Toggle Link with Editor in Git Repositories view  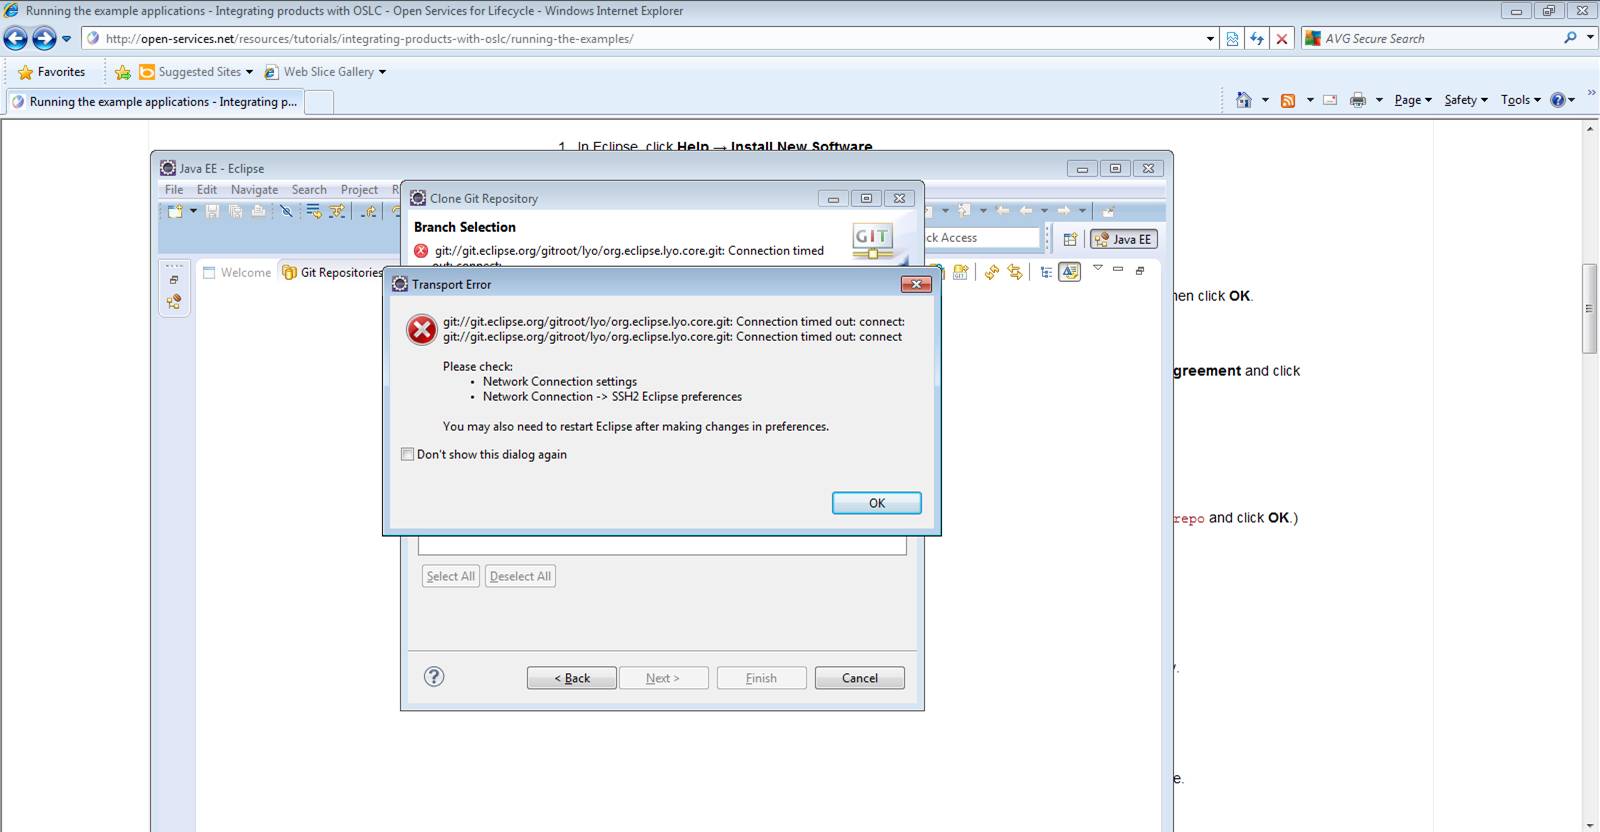click(x=1015, y=272)
